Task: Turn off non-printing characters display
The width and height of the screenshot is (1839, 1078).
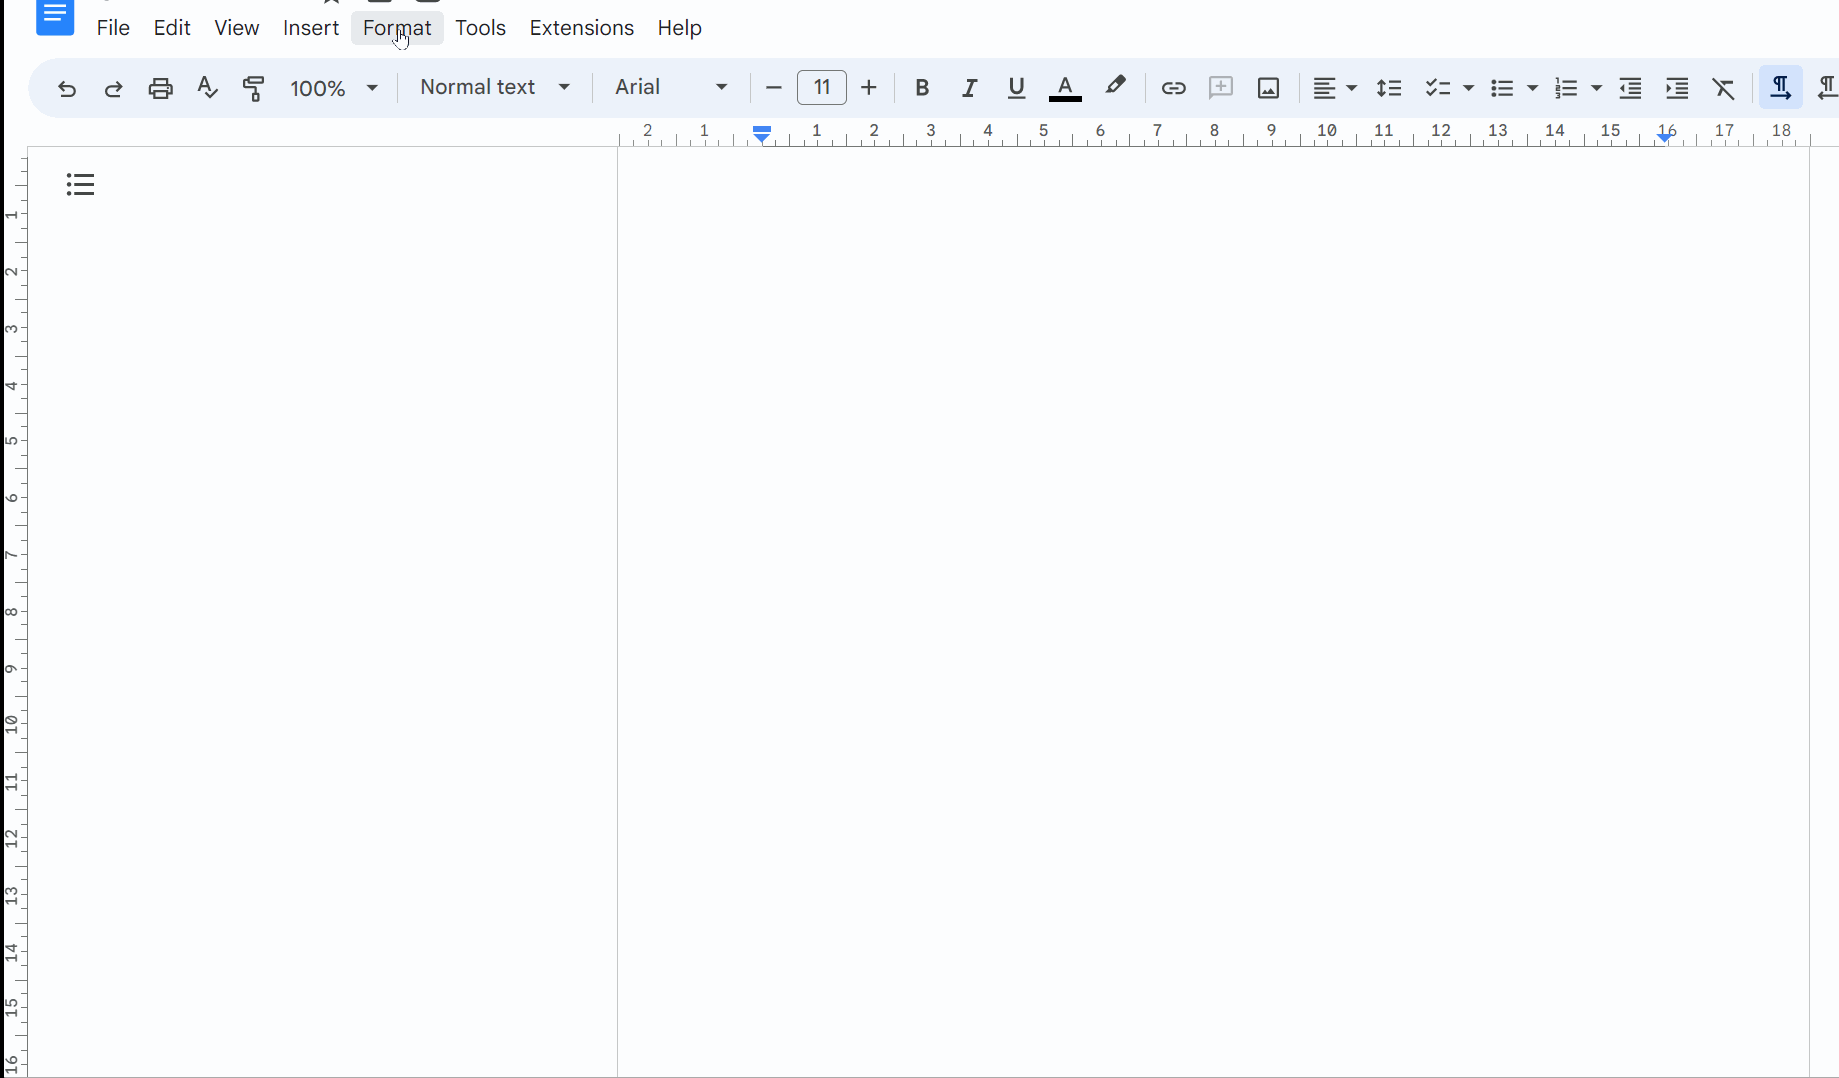Action: point(1780,88)
